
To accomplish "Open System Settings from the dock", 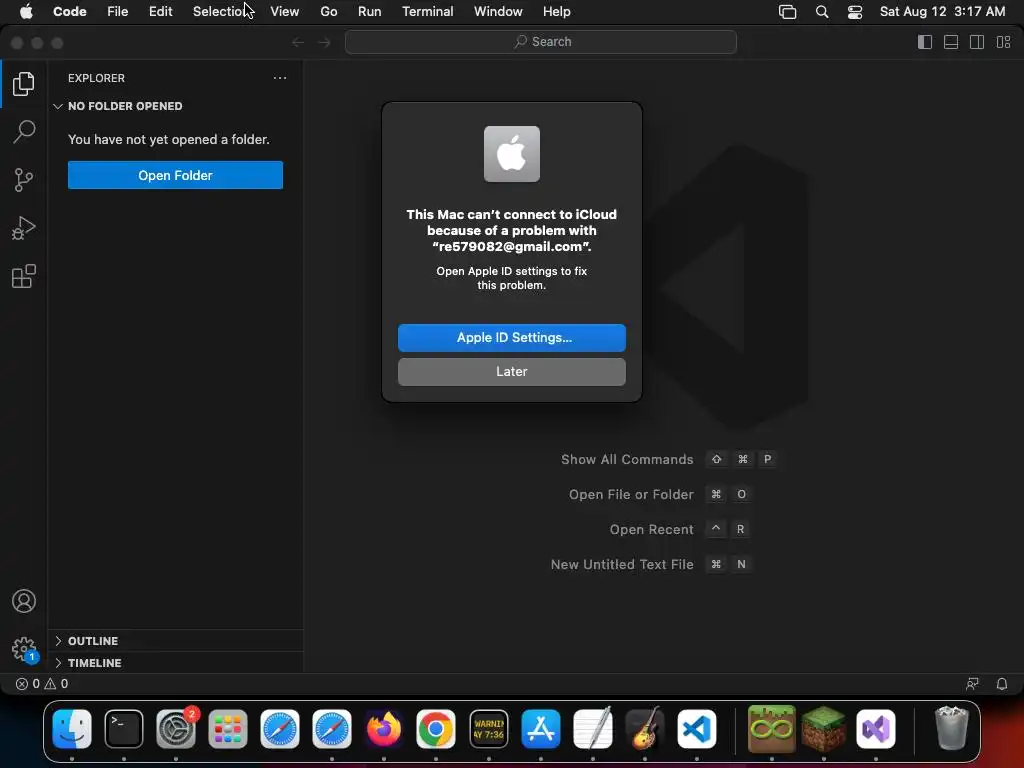I will click(x=176, y=729).
